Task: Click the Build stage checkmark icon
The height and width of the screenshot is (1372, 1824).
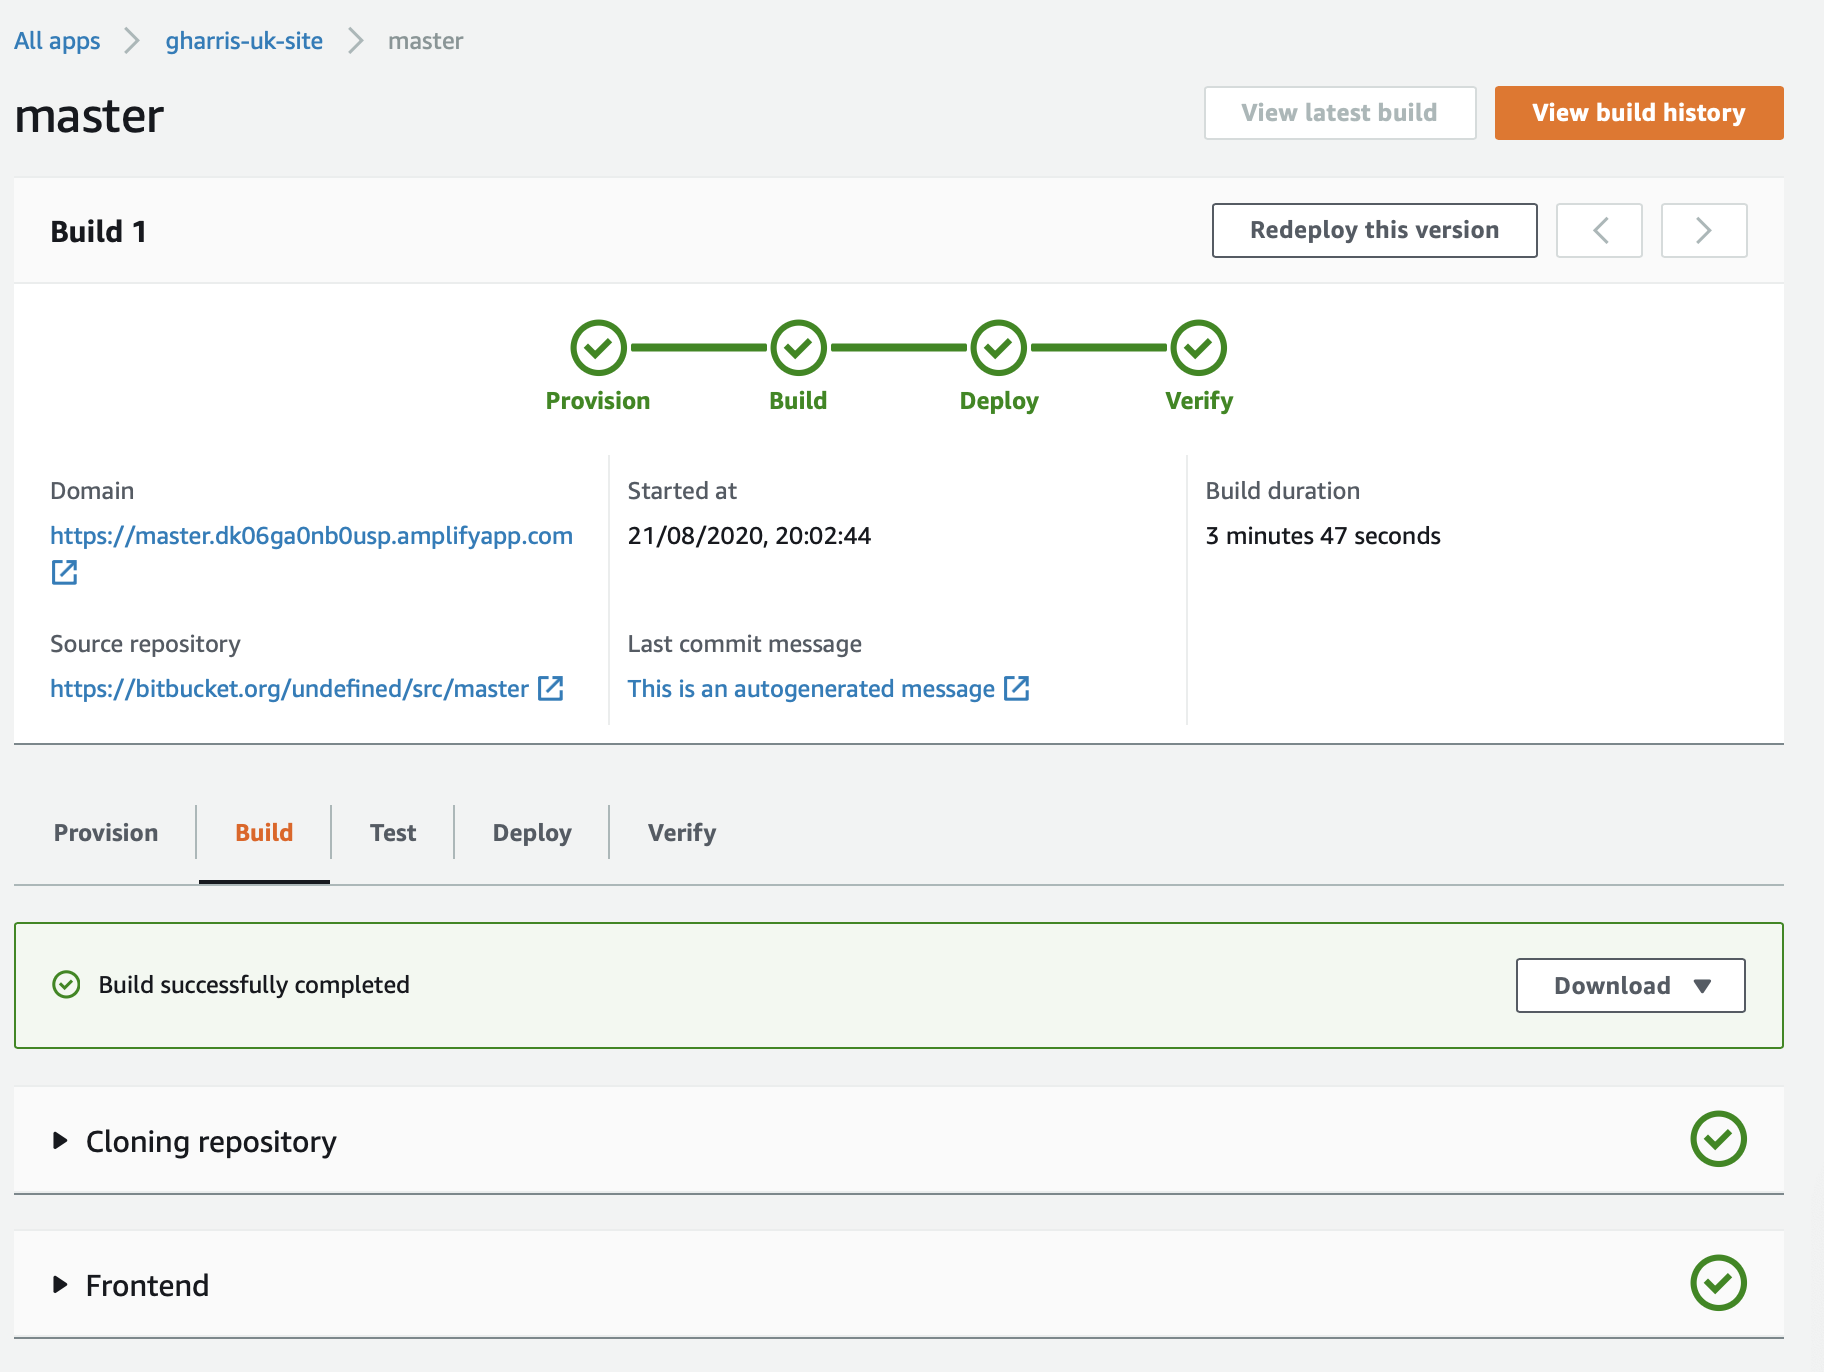Action: (798, 348)
